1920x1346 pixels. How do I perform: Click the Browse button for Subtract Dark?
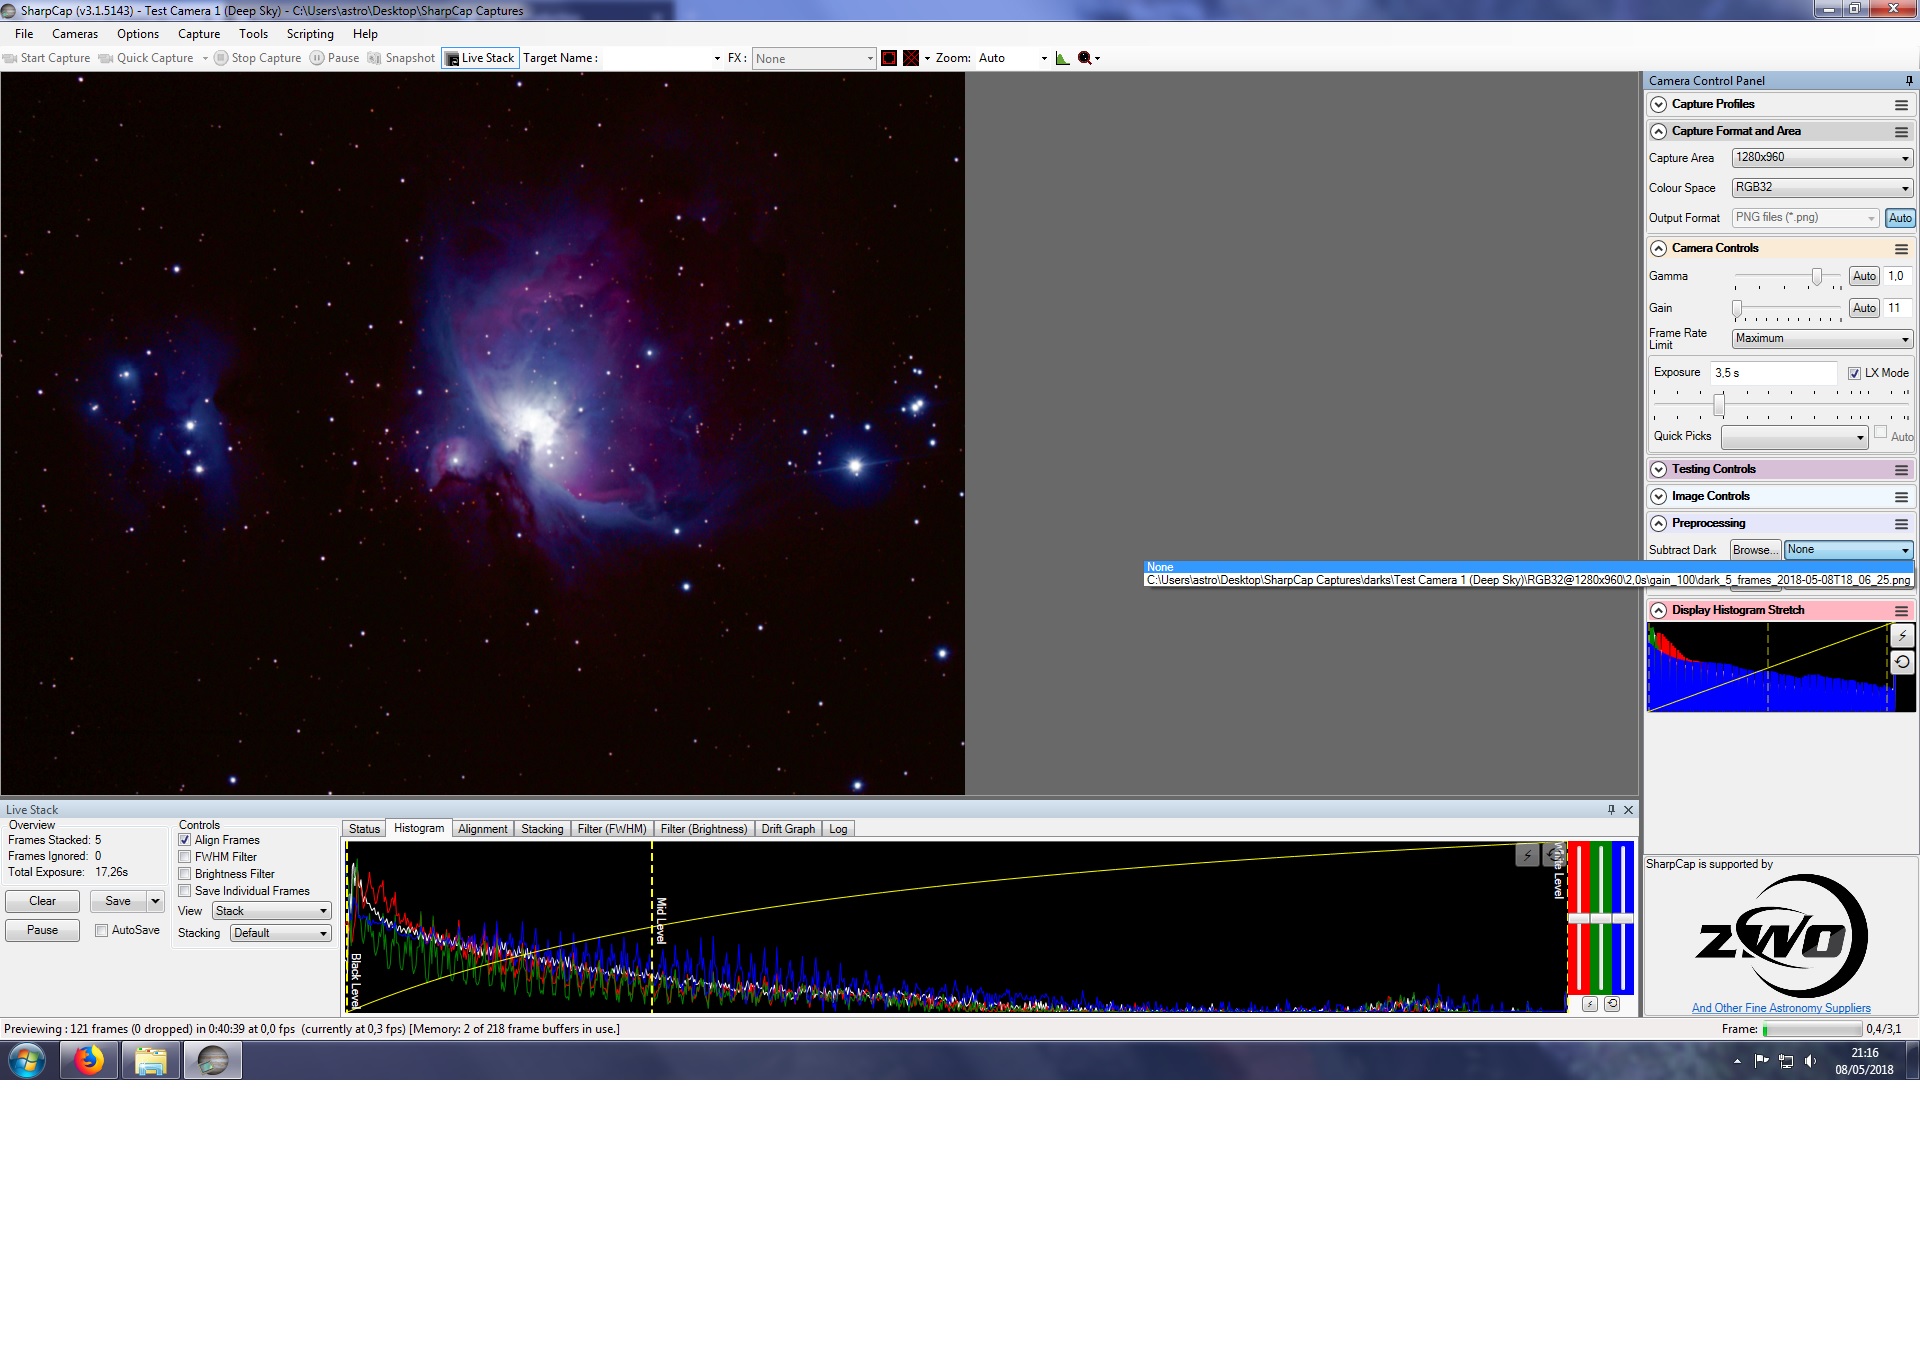(1755, 550)
